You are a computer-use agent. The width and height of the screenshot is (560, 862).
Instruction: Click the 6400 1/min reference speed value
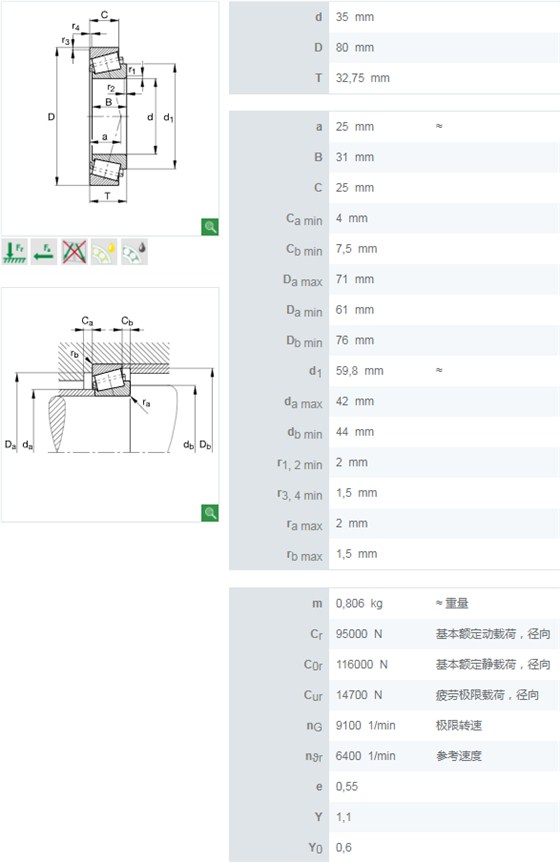click(365, 756)
